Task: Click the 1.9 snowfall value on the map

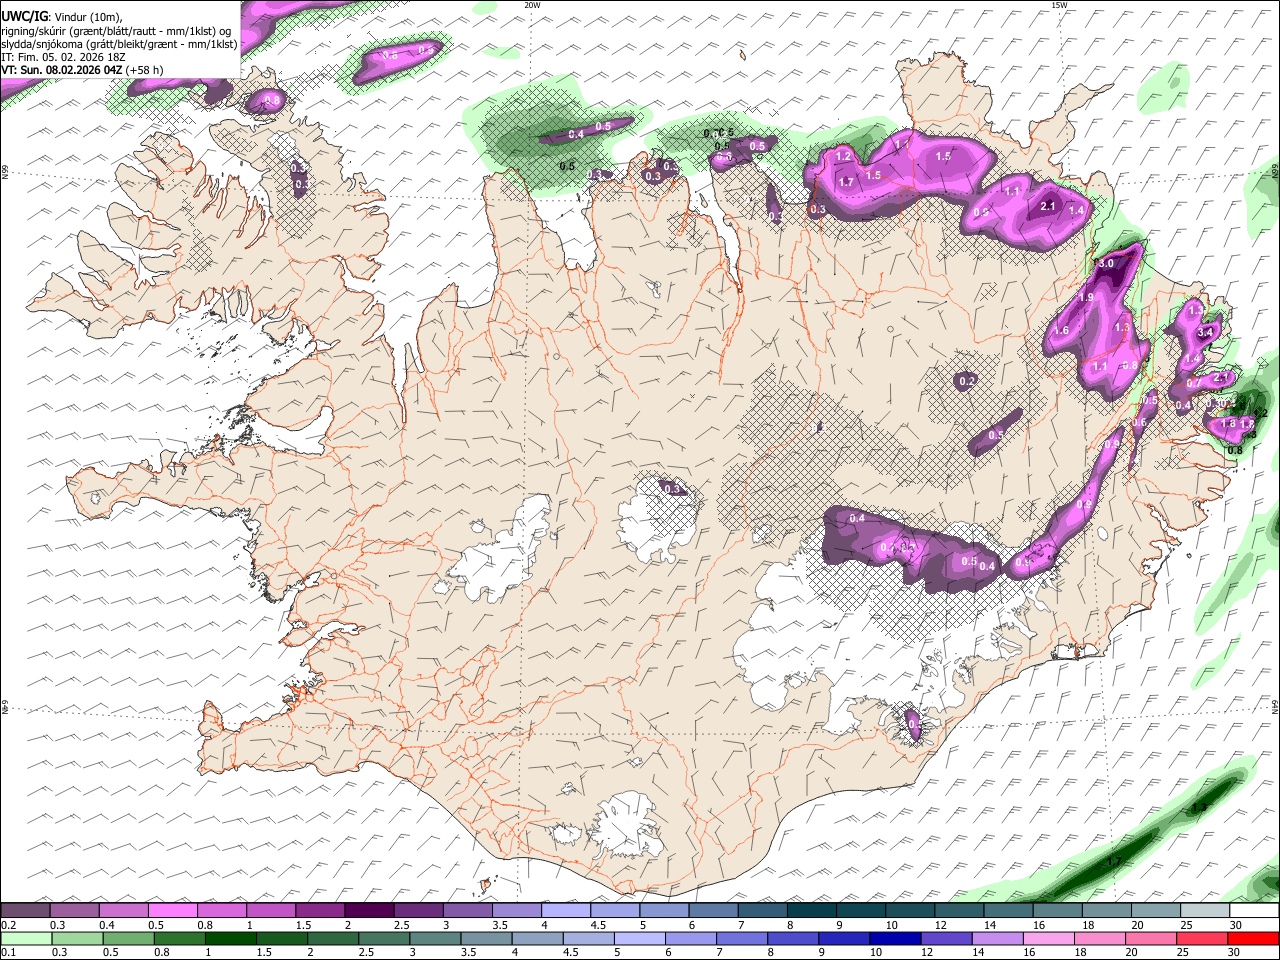Action: (1087, 297)
